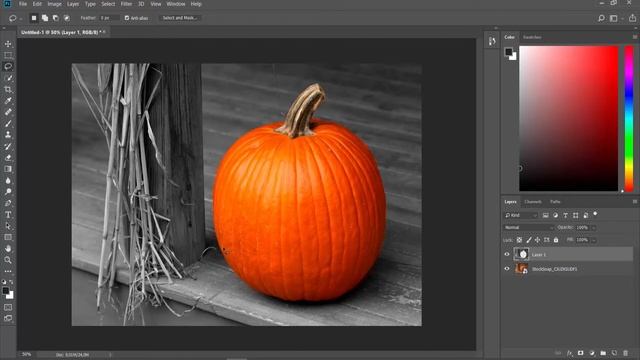Open the layer filter Kind dropdown

click(x=521, y=215)
